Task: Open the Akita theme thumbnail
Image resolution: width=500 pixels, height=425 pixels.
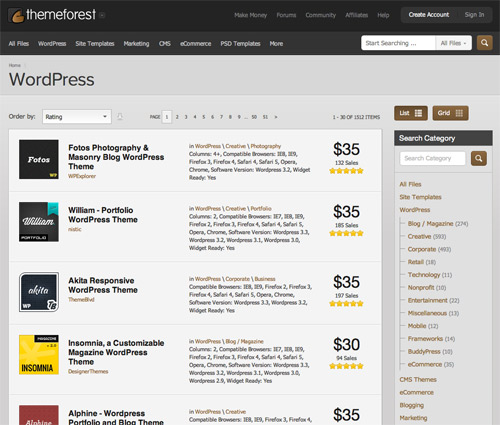Action: tap(39, 292)
